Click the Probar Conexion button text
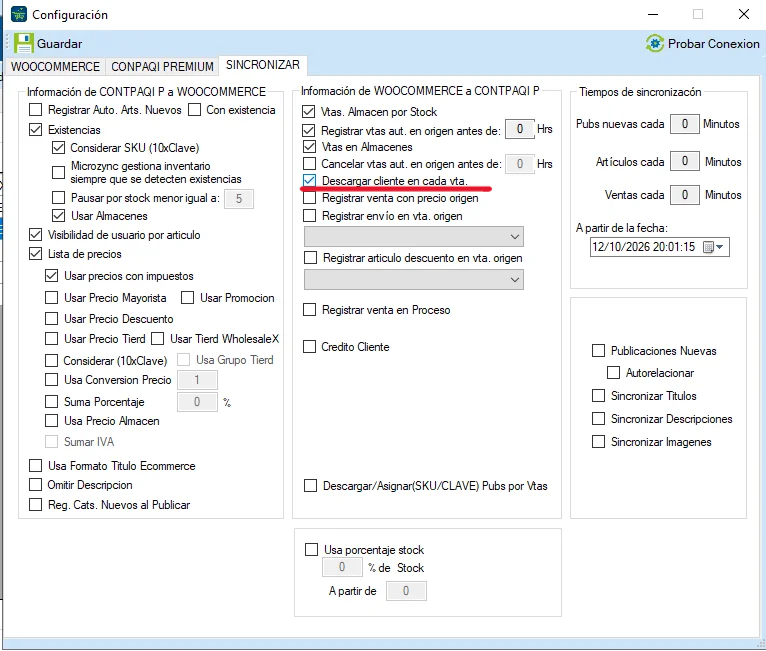Screen dimensions: 766x651 (x=714, y=44)
